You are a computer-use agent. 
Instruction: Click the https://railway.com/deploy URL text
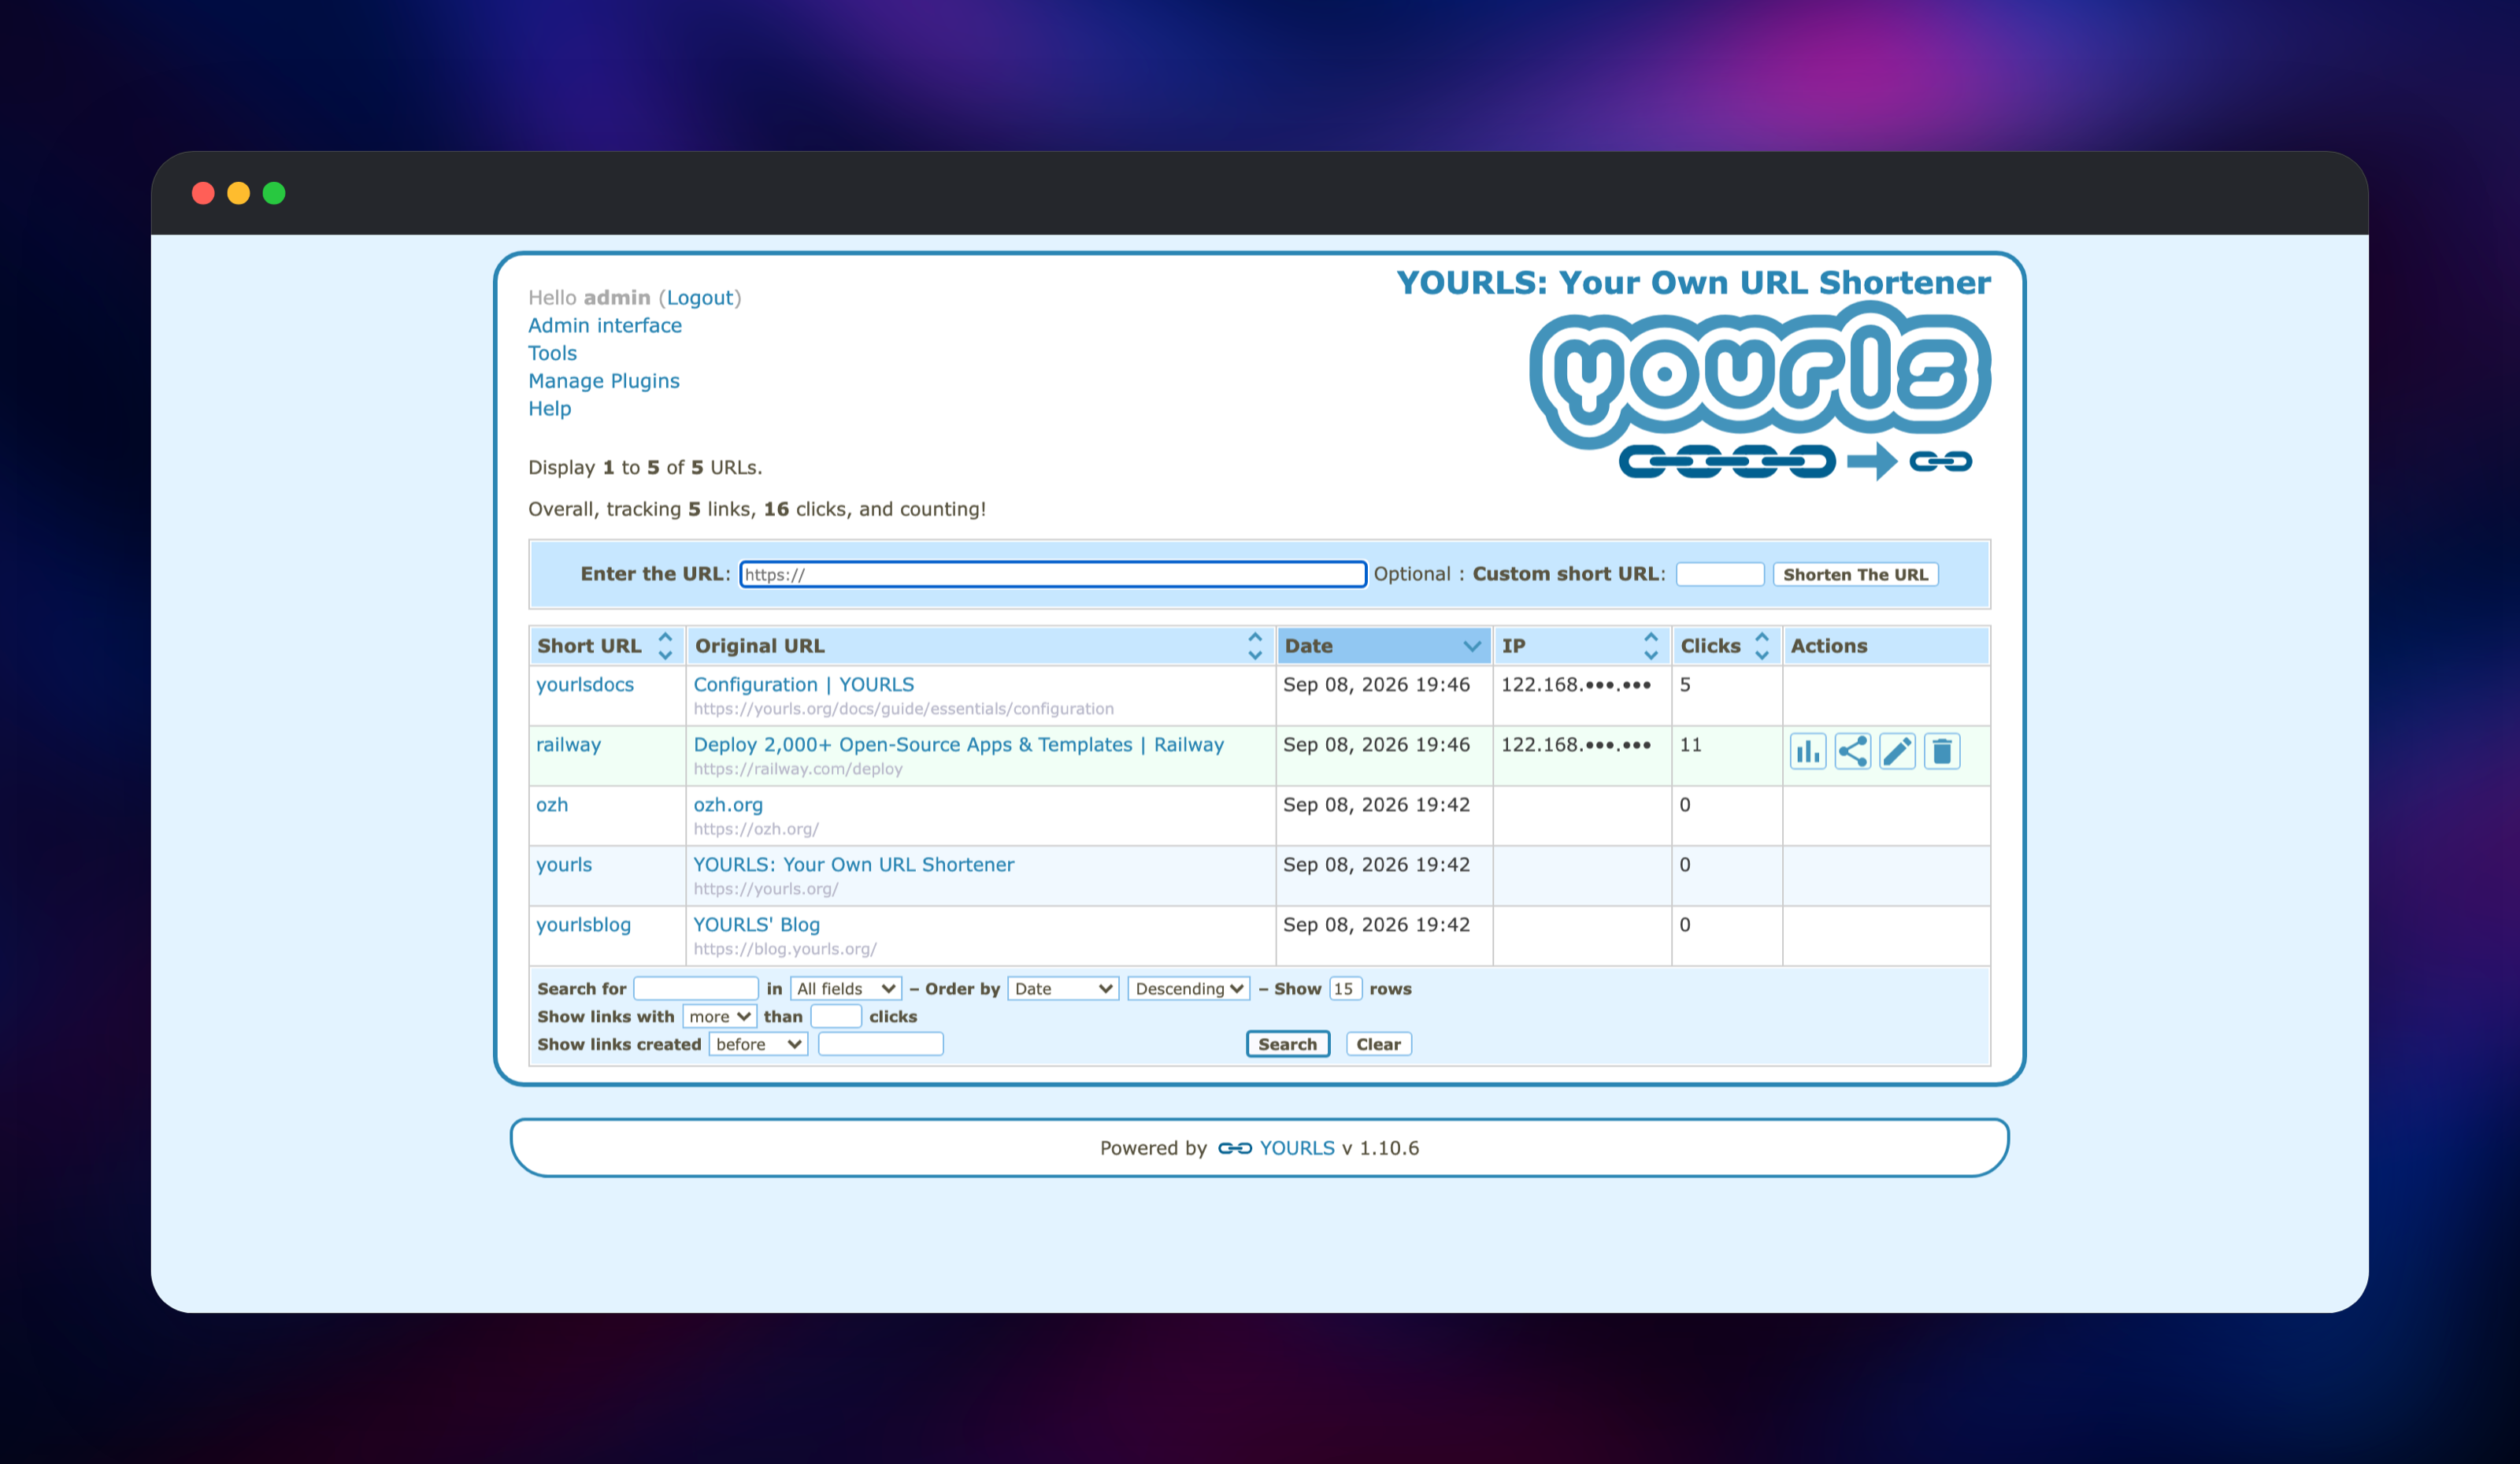tap(798, 769)
